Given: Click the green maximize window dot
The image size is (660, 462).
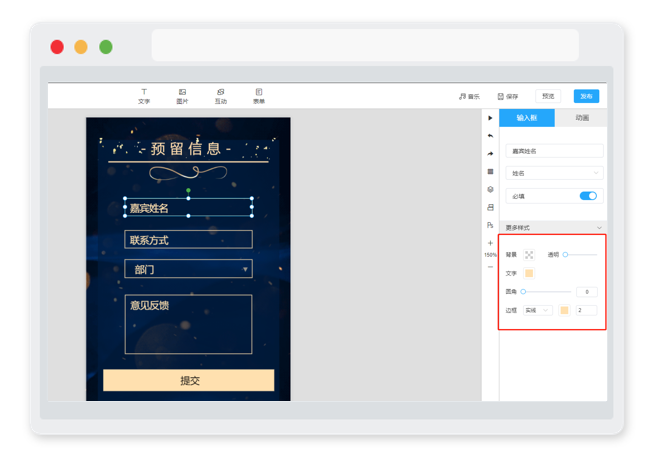Looking at the screenshot, I should [x=106, y=47].
